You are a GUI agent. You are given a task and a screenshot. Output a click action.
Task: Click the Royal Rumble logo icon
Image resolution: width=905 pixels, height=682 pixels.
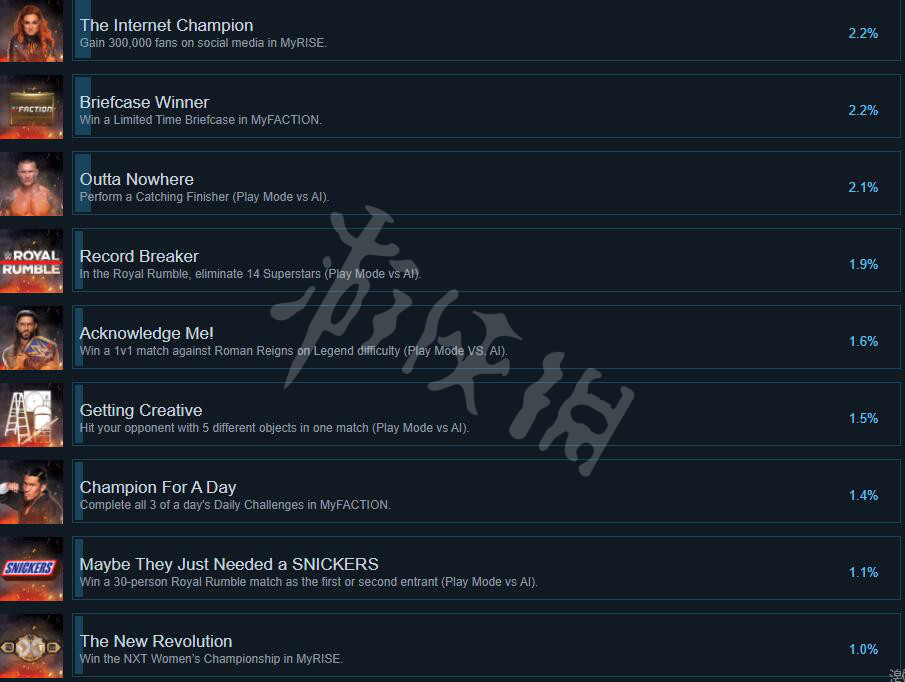click(x=31, y=261)
